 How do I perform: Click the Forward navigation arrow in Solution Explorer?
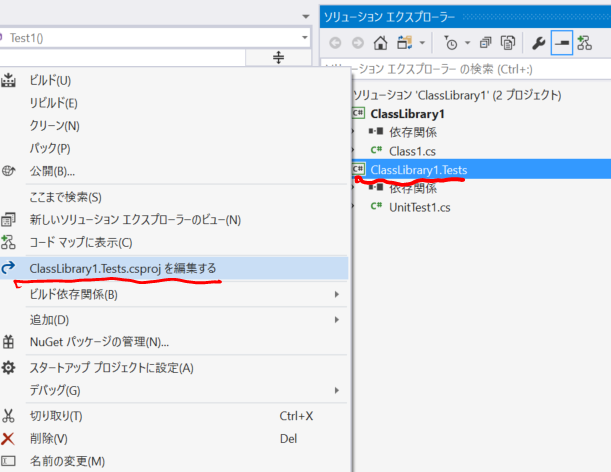click(357, 43)
